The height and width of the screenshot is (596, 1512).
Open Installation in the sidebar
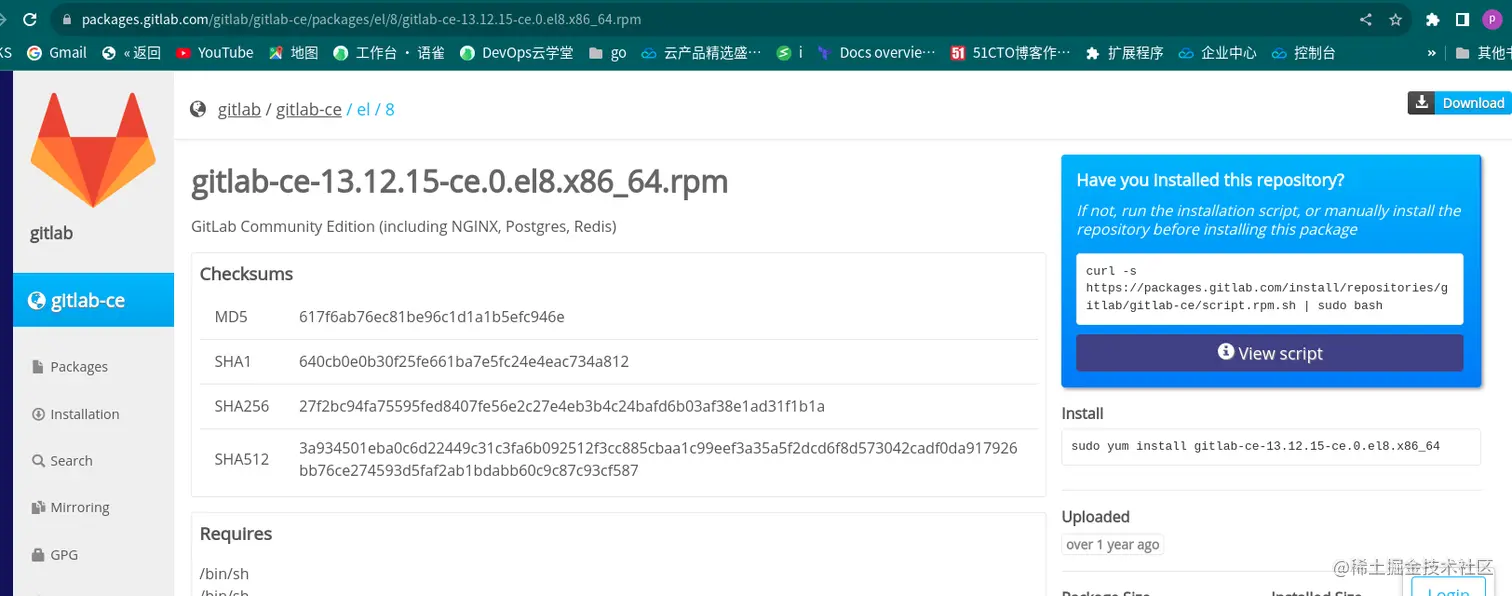pyautogui.click(x=75, y=414)
